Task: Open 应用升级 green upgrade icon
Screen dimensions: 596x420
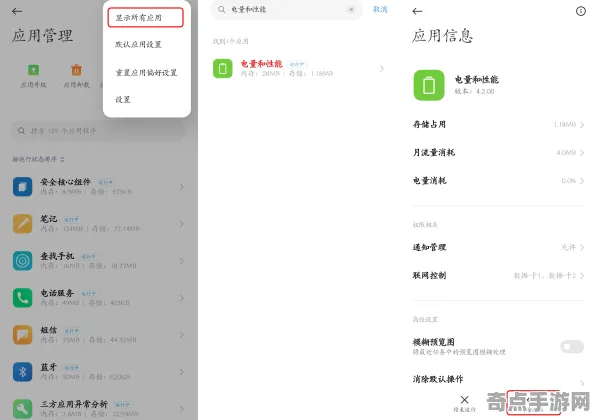Action: coord(33,70)
